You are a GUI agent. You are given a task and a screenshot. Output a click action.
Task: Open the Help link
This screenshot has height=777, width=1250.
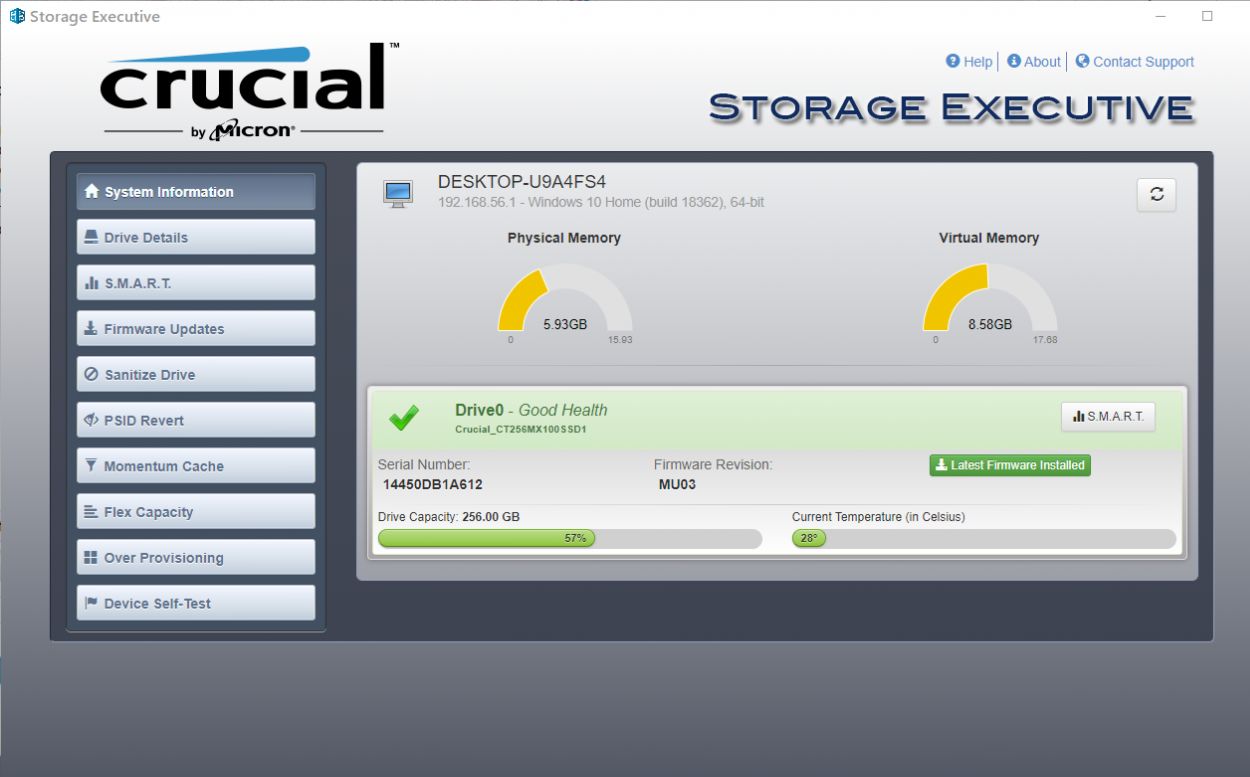click(969, 62)
